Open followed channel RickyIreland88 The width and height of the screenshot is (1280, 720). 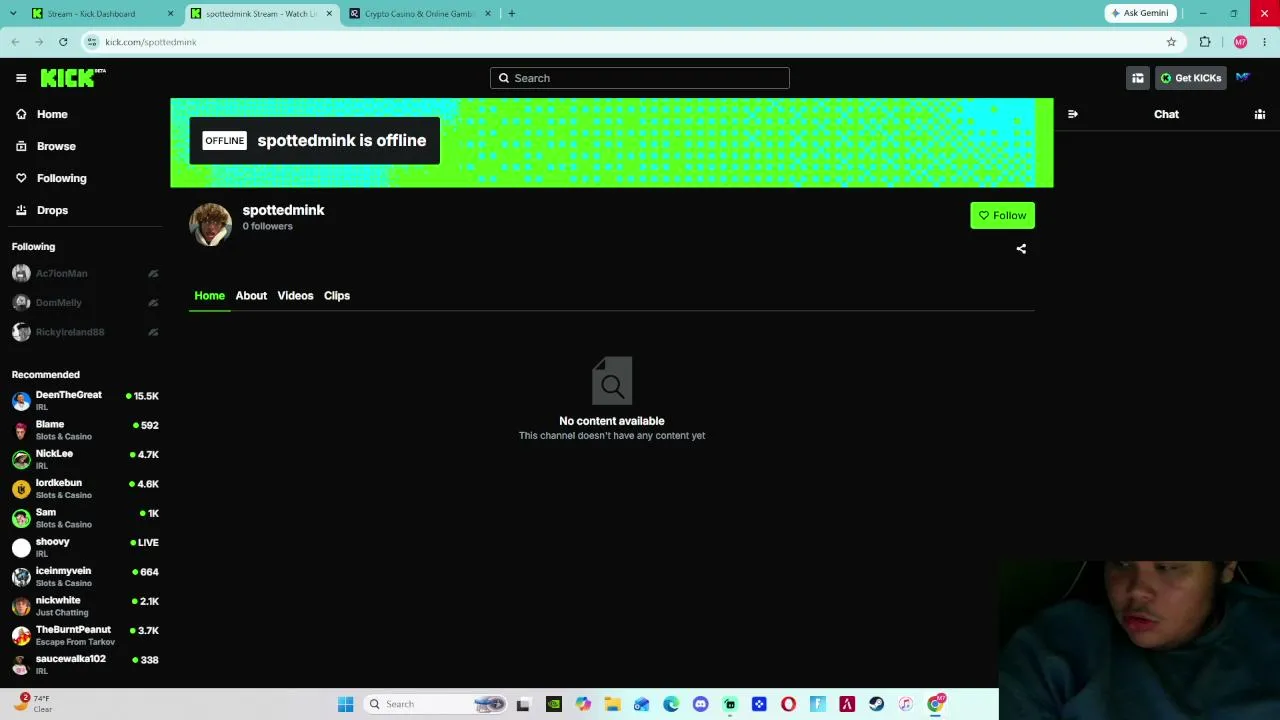pyautogui.click(x=85, y=332)
